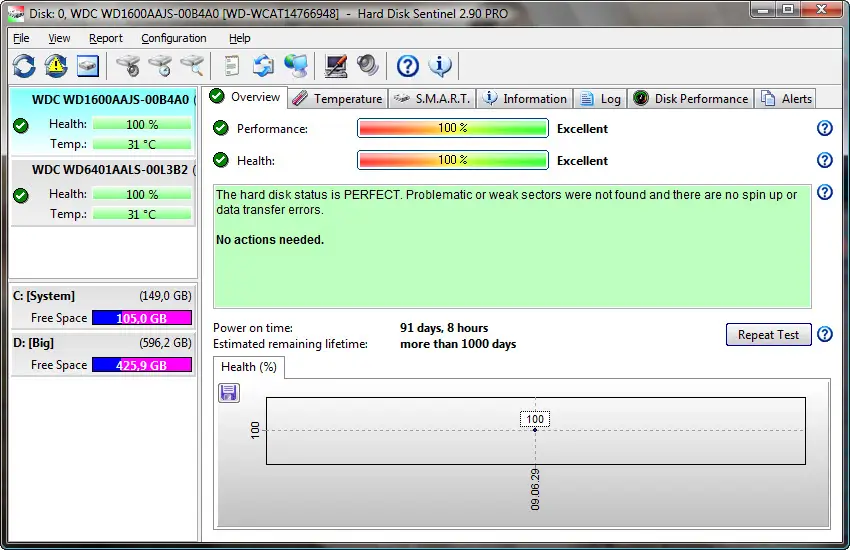The image size is (850, 550).
Task: Click the blue question mark toolbar icon
Action: 408,66
